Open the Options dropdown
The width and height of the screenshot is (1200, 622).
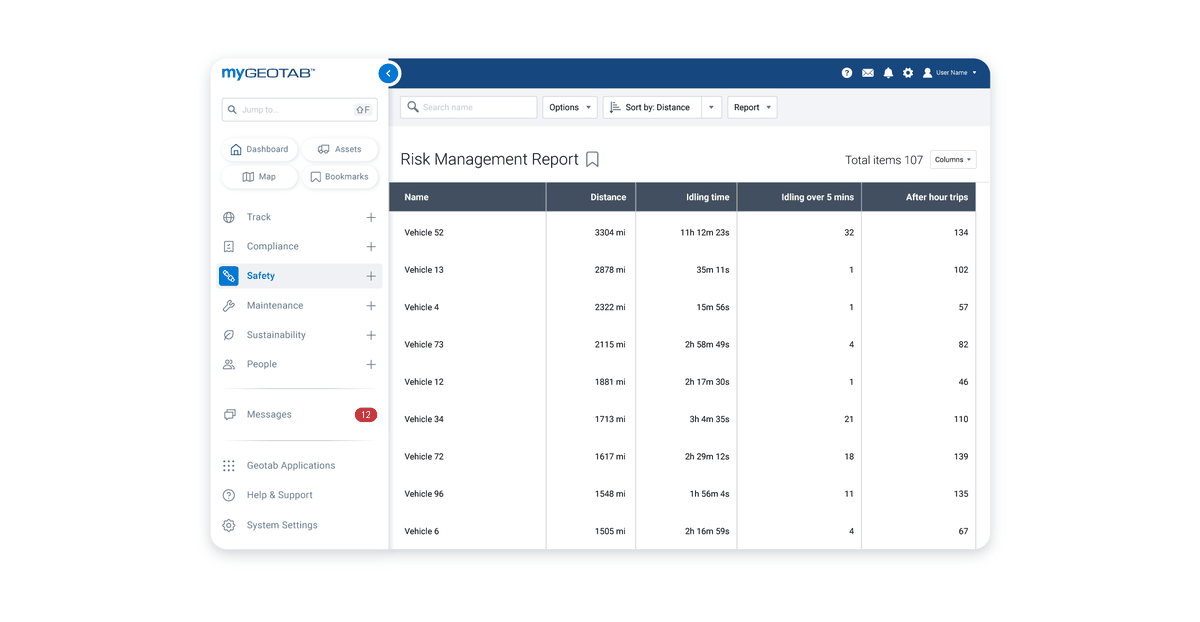570,107
